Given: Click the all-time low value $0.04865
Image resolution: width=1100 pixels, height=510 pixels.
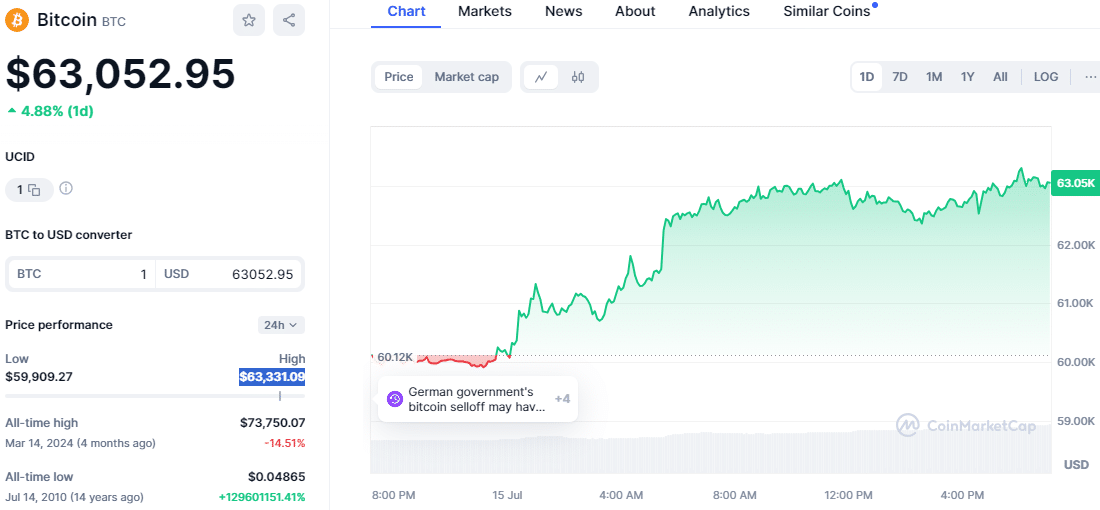Looking at the screenshot, I should coord(276,477).
